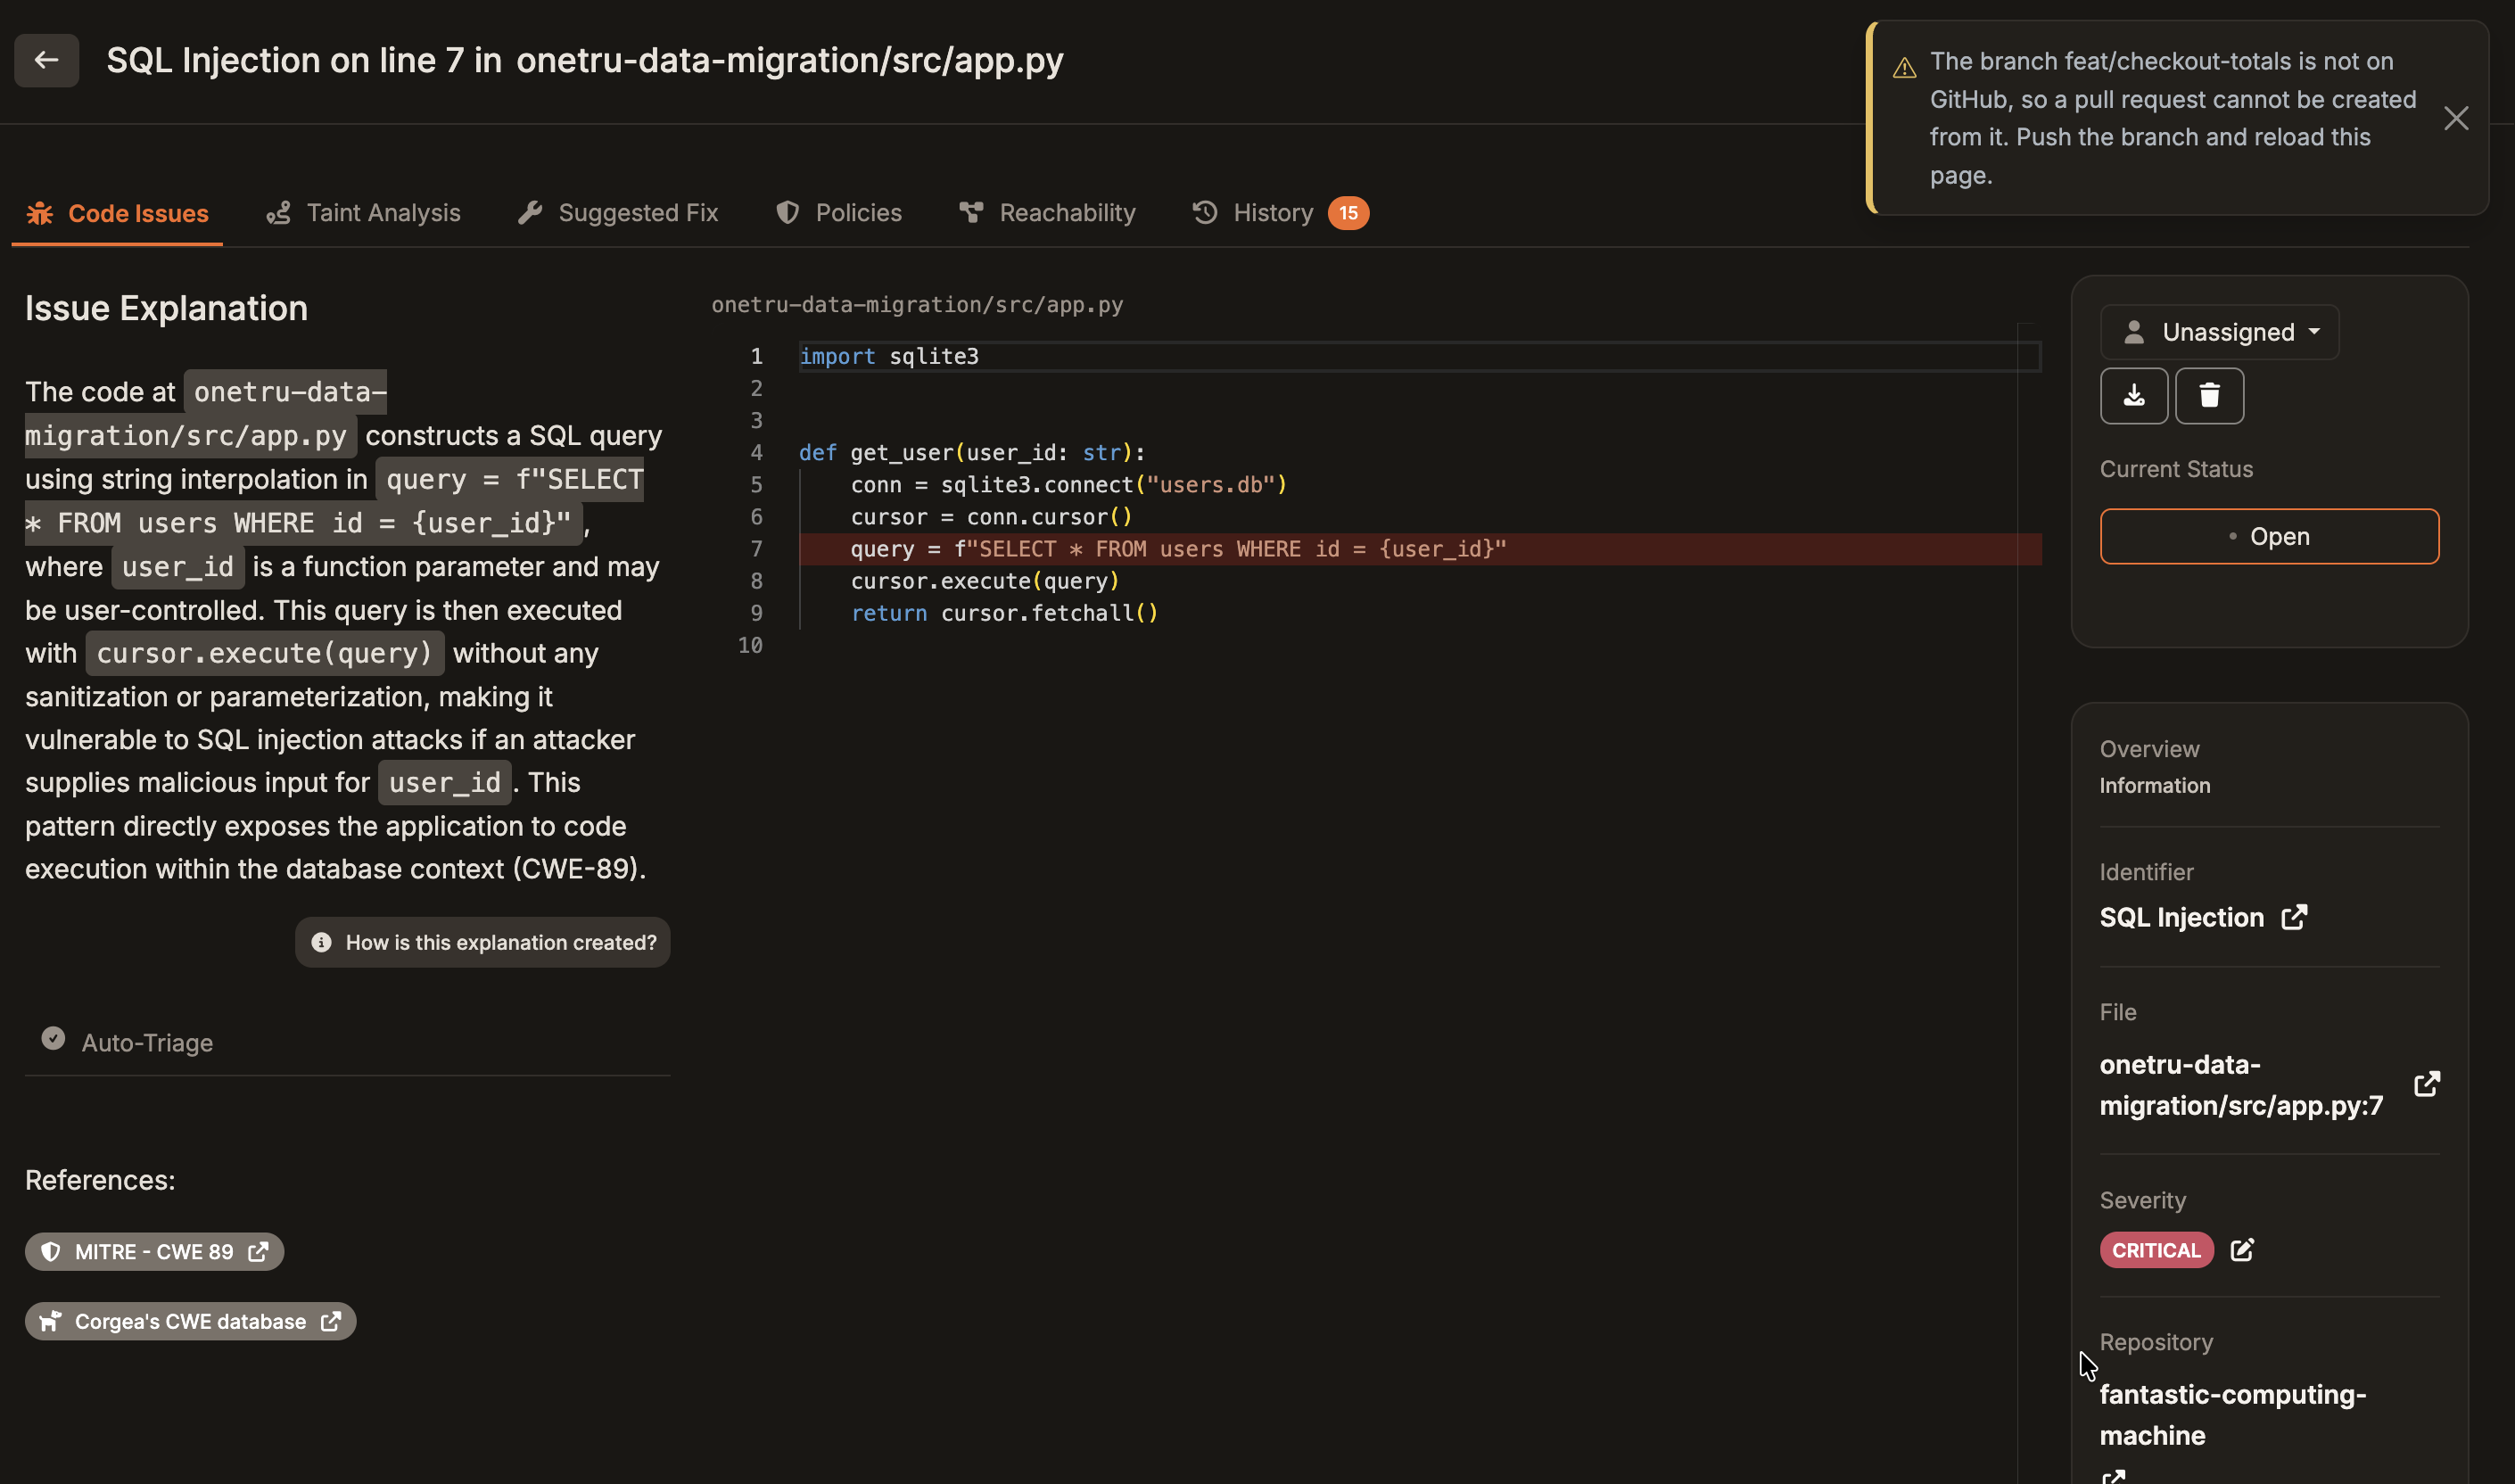
Task: Click the Reachability graph icon
Action: tap(971, 212)
